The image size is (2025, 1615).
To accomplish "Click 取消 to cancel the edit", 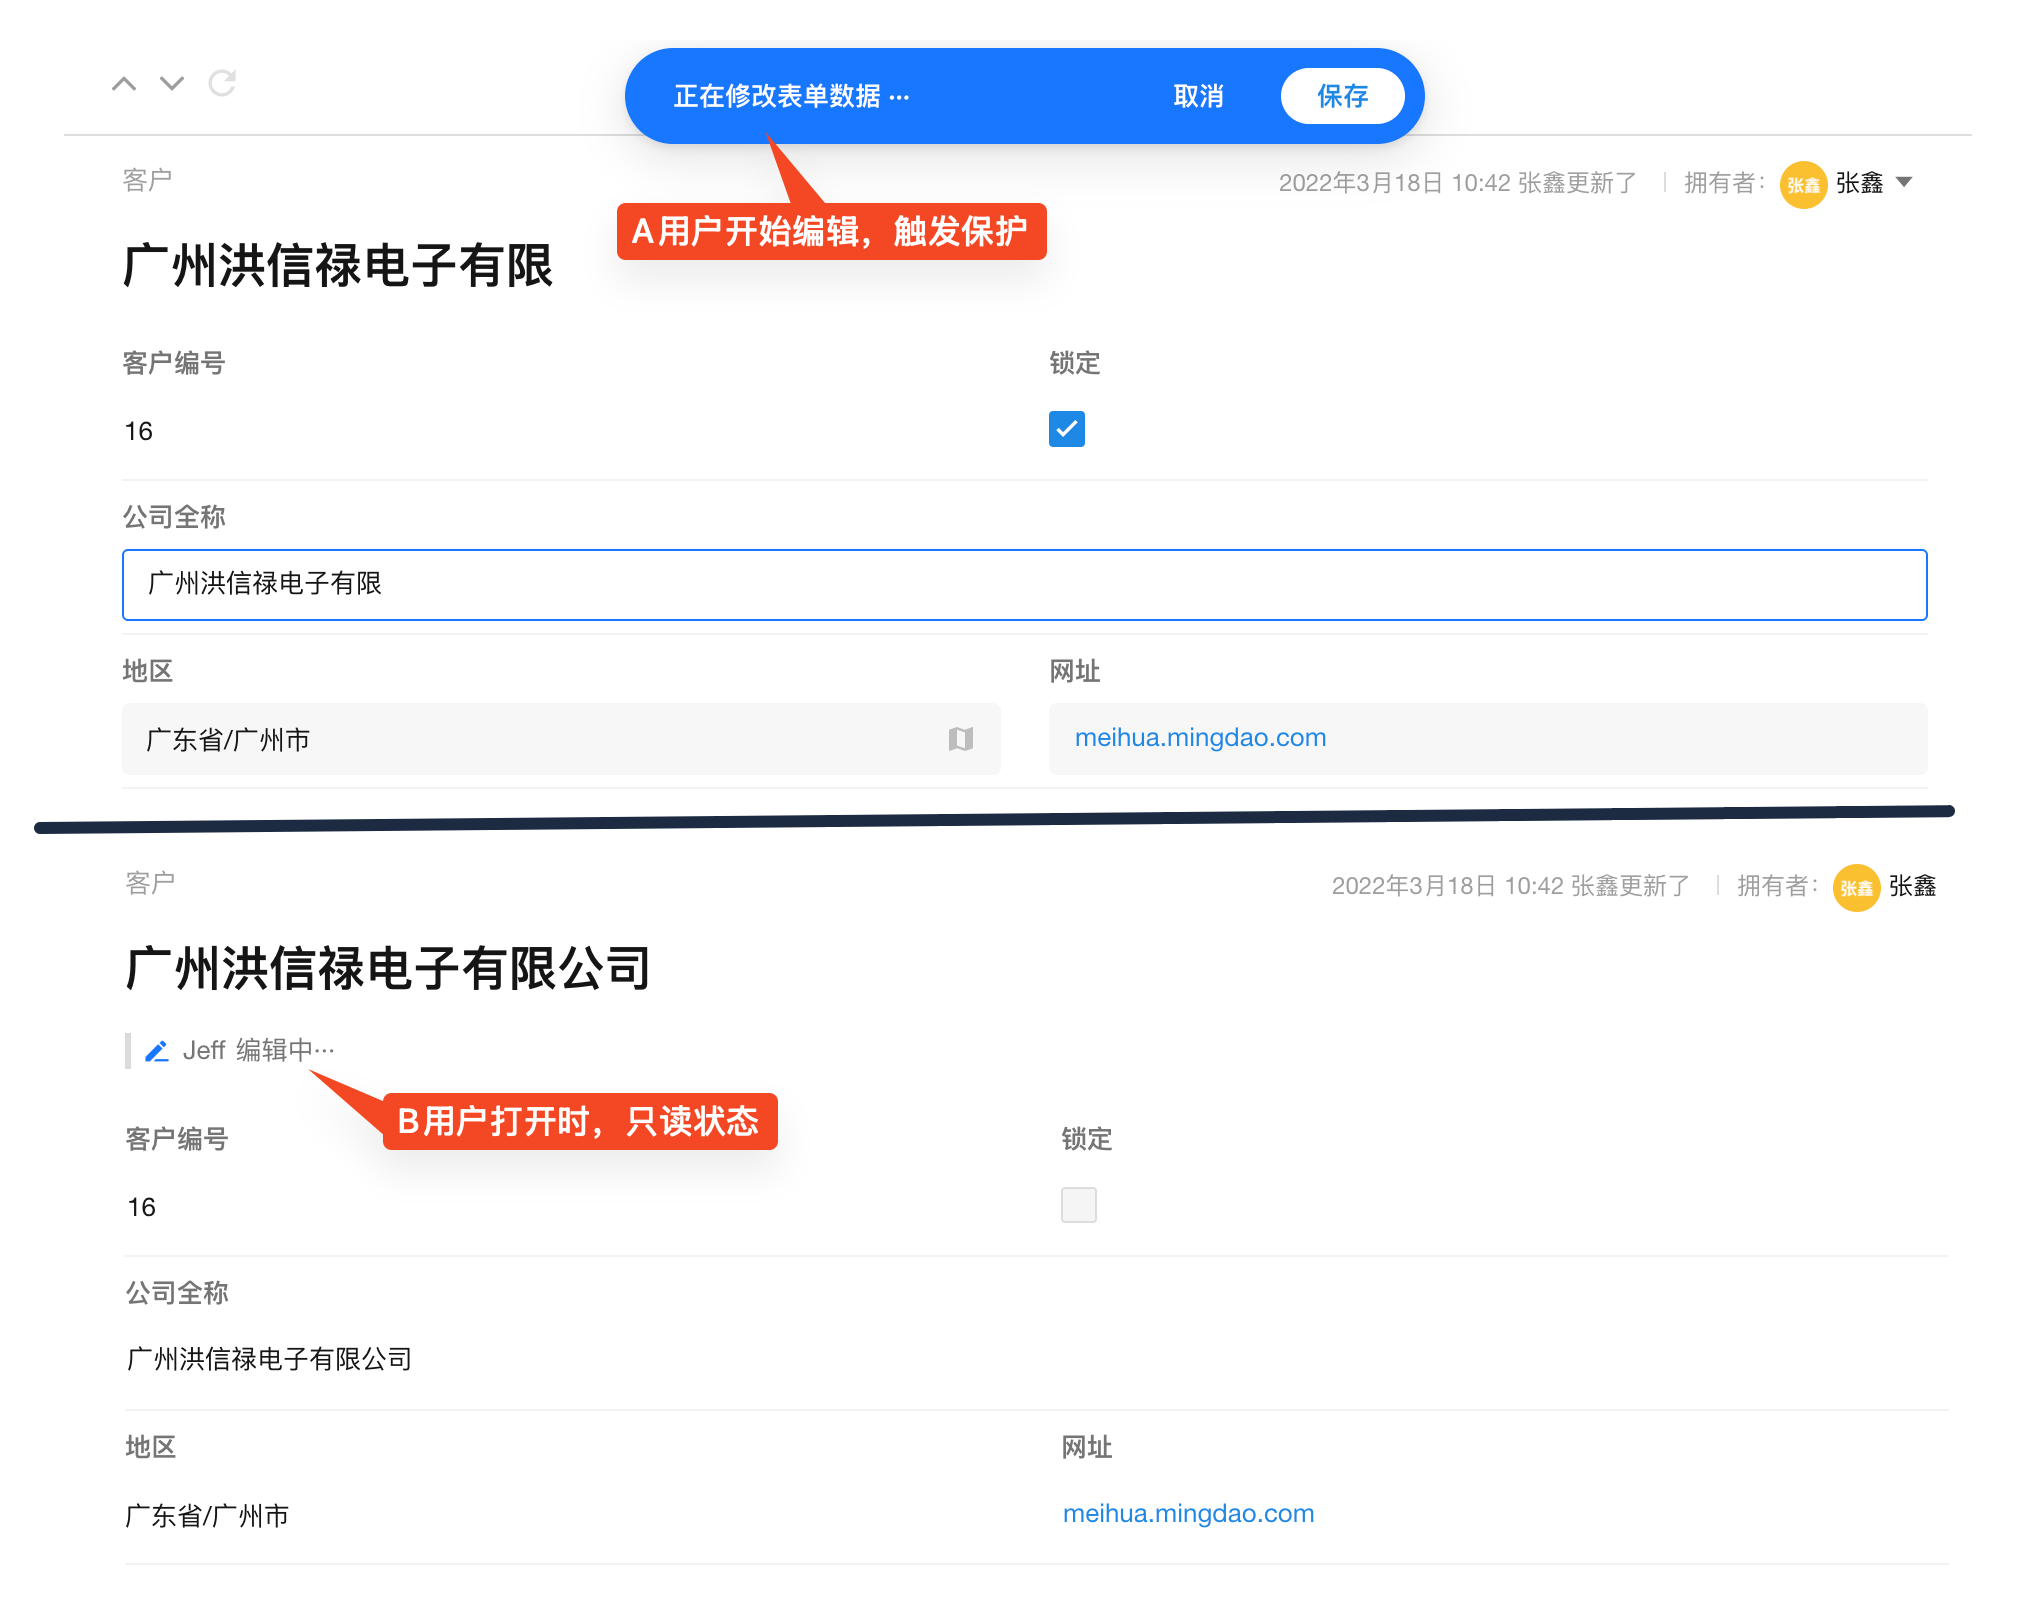I will 1198,96.
